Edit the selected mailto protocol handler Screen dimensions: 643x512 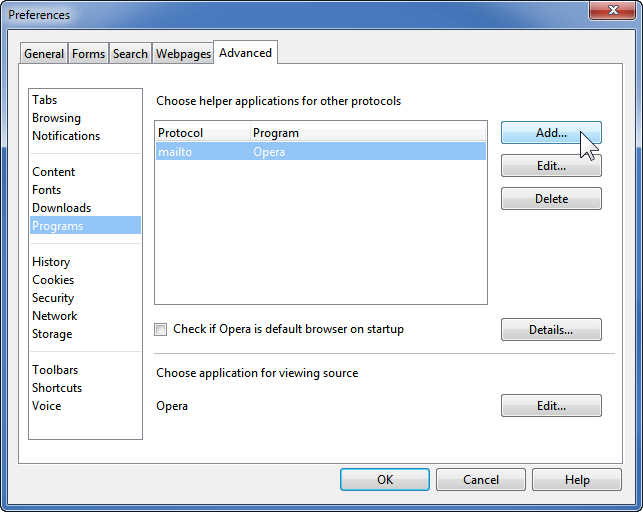tap(551, 166)
